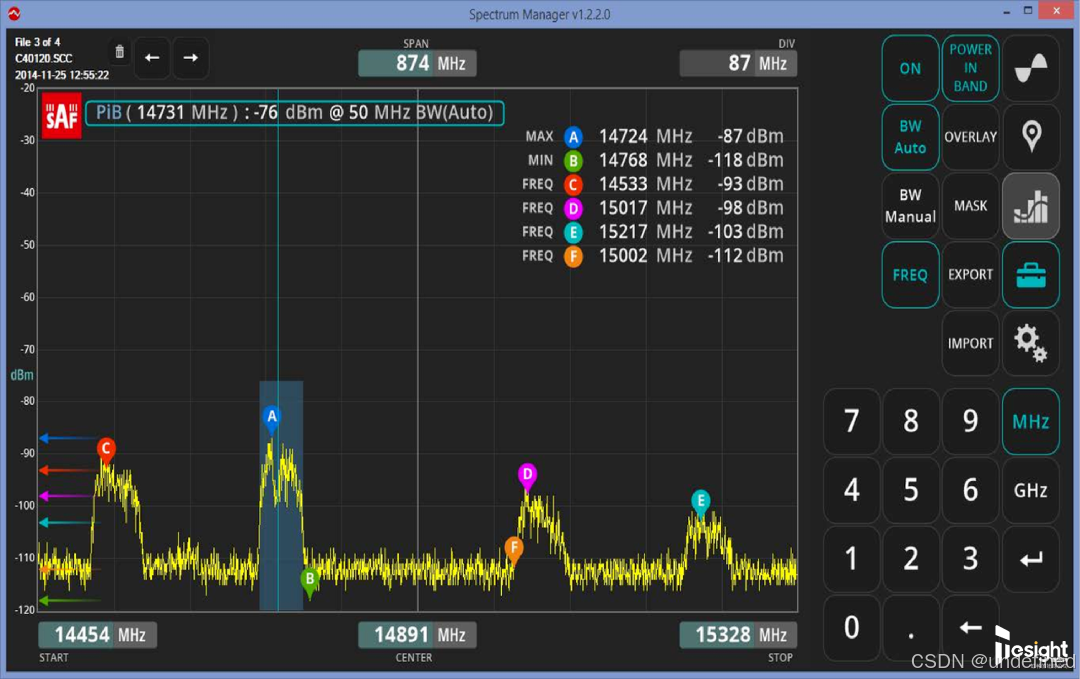
Task: Toggle the FREQ markers button
Action: pyautogui.click(x=910, y=275)
